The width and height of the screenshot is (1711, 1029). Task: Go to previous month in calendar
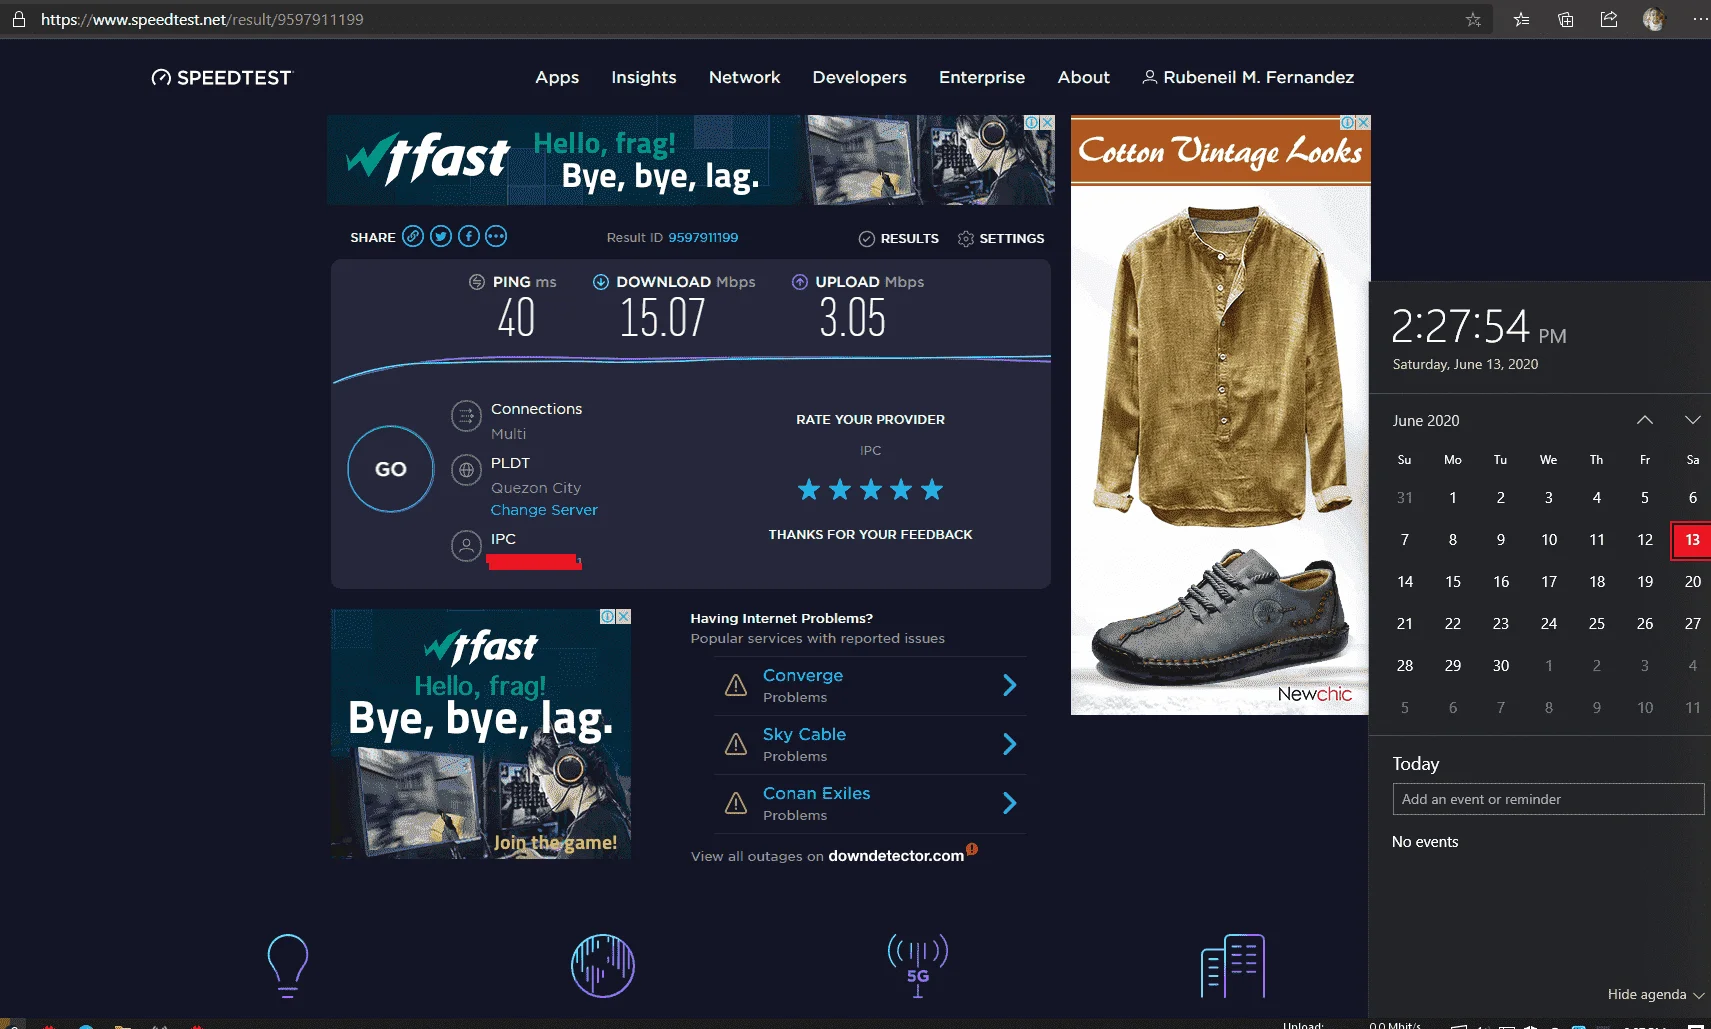(1645, 420)
